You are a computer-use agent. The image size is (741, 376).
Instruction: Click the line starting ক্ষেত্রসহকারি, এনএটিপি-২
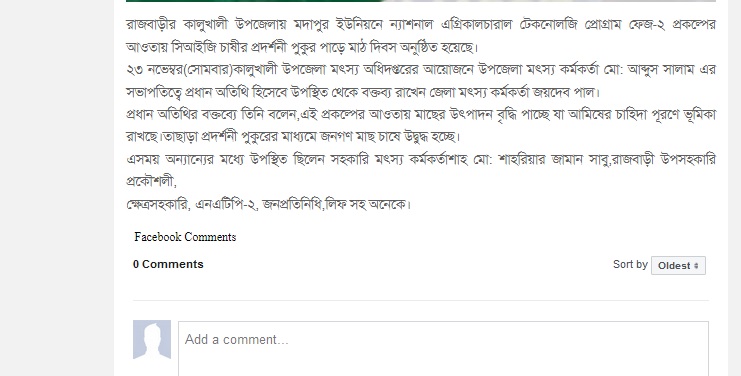(x=269, y=204)
